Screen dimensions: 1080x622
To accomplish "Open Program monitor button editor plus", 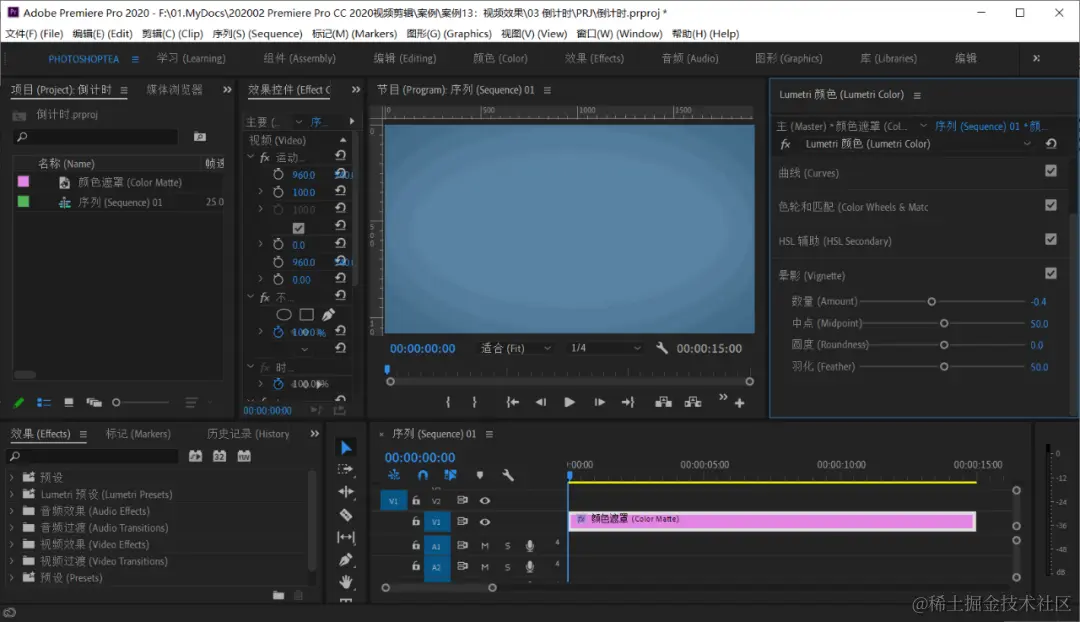I will point(740,403).
